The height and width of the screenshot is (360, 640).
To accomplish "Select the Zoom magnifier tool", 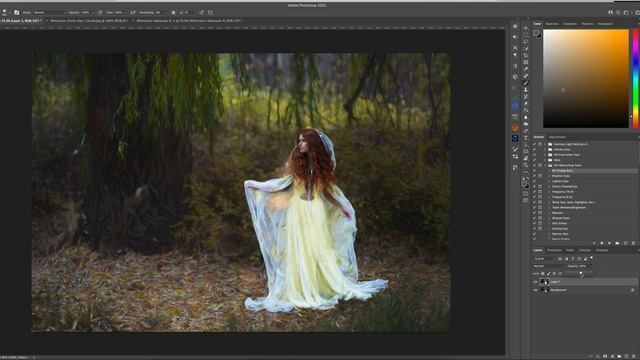I will [x=525, y=165].
